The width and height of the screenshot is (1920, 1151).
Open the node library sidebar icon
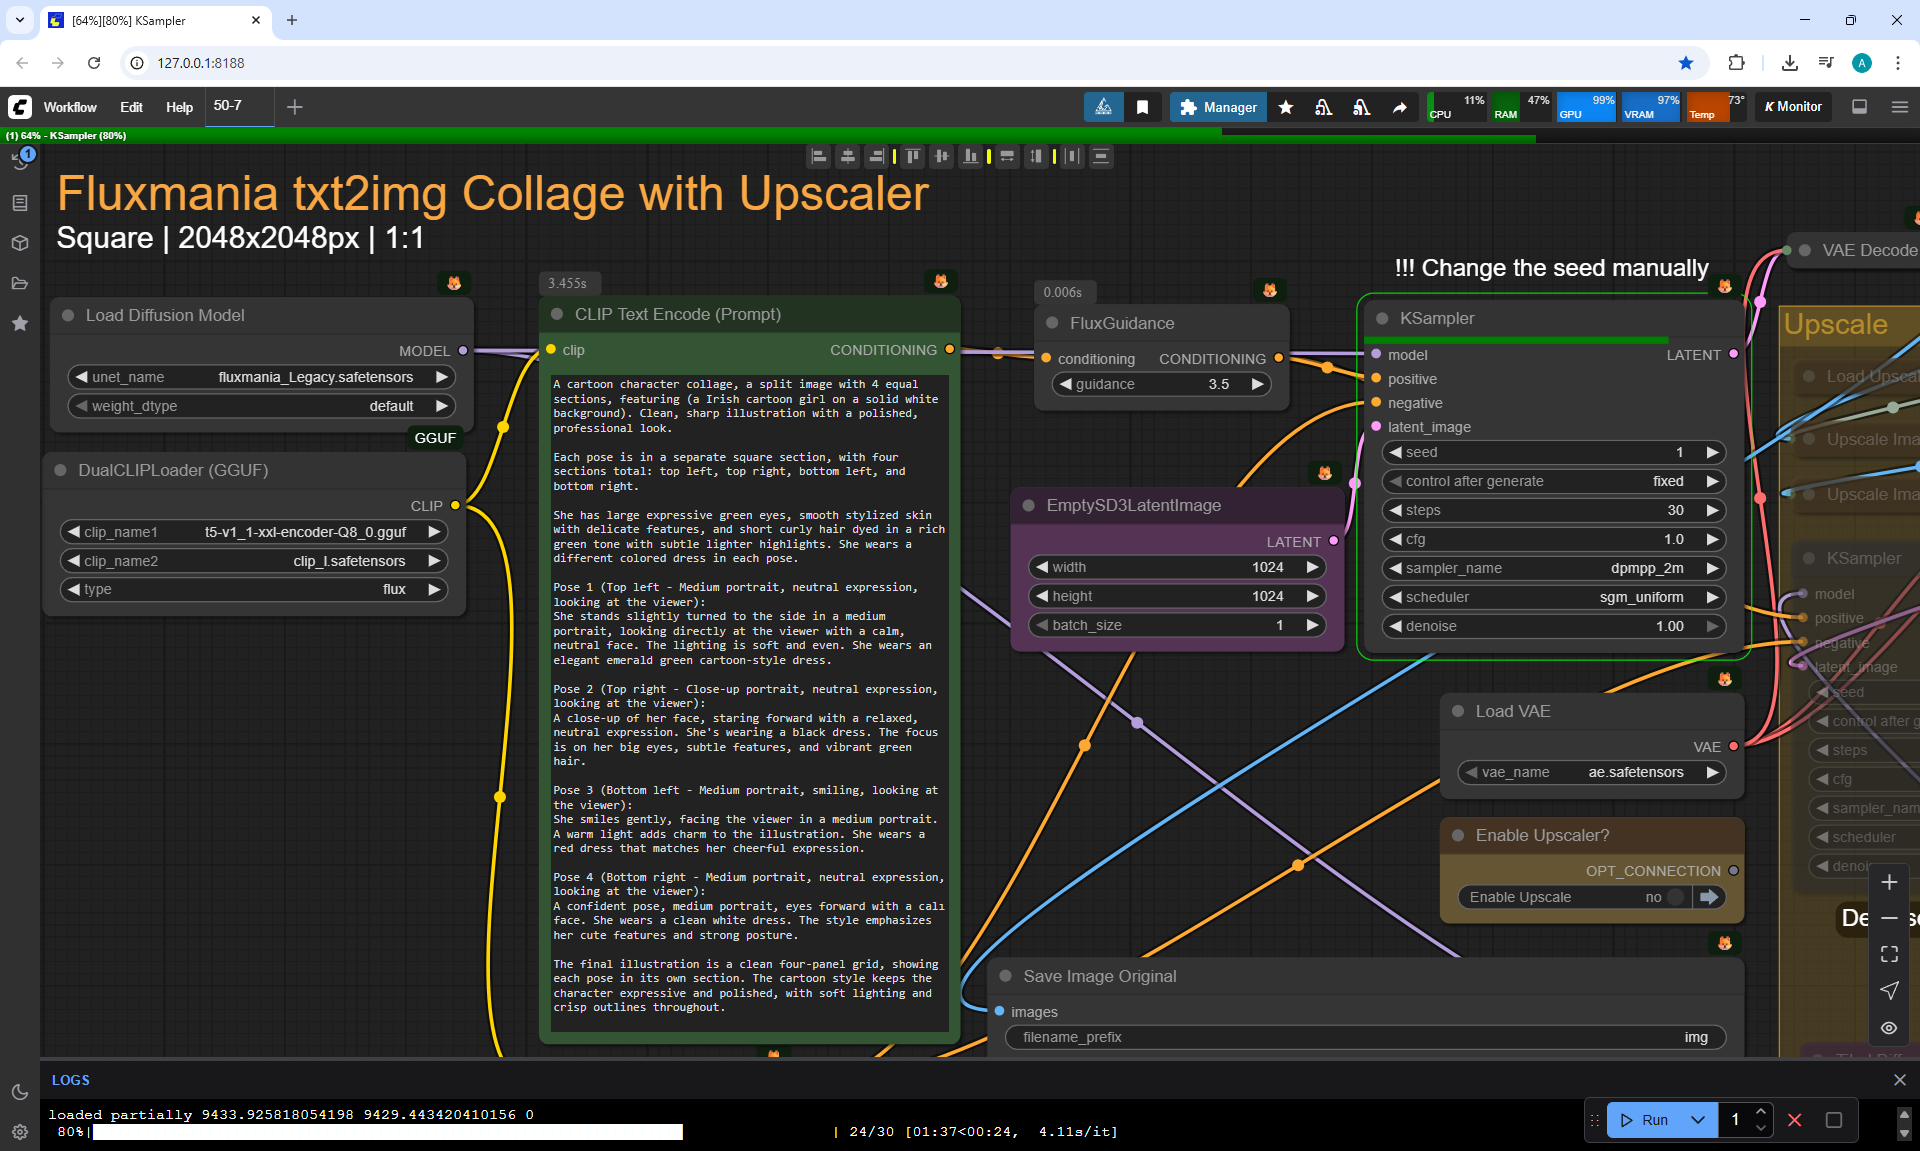click(x=20, y=203)
